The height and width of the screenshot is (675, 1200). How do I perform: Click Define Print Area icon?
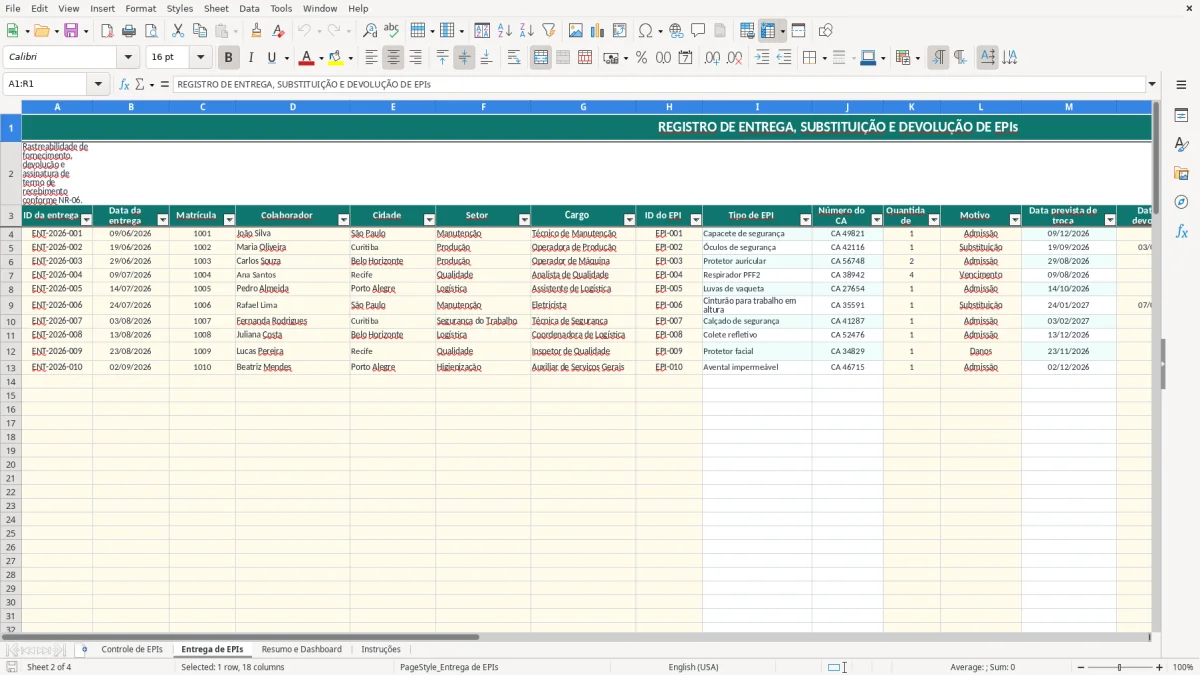pyautogui.click(x=747, y=31)
